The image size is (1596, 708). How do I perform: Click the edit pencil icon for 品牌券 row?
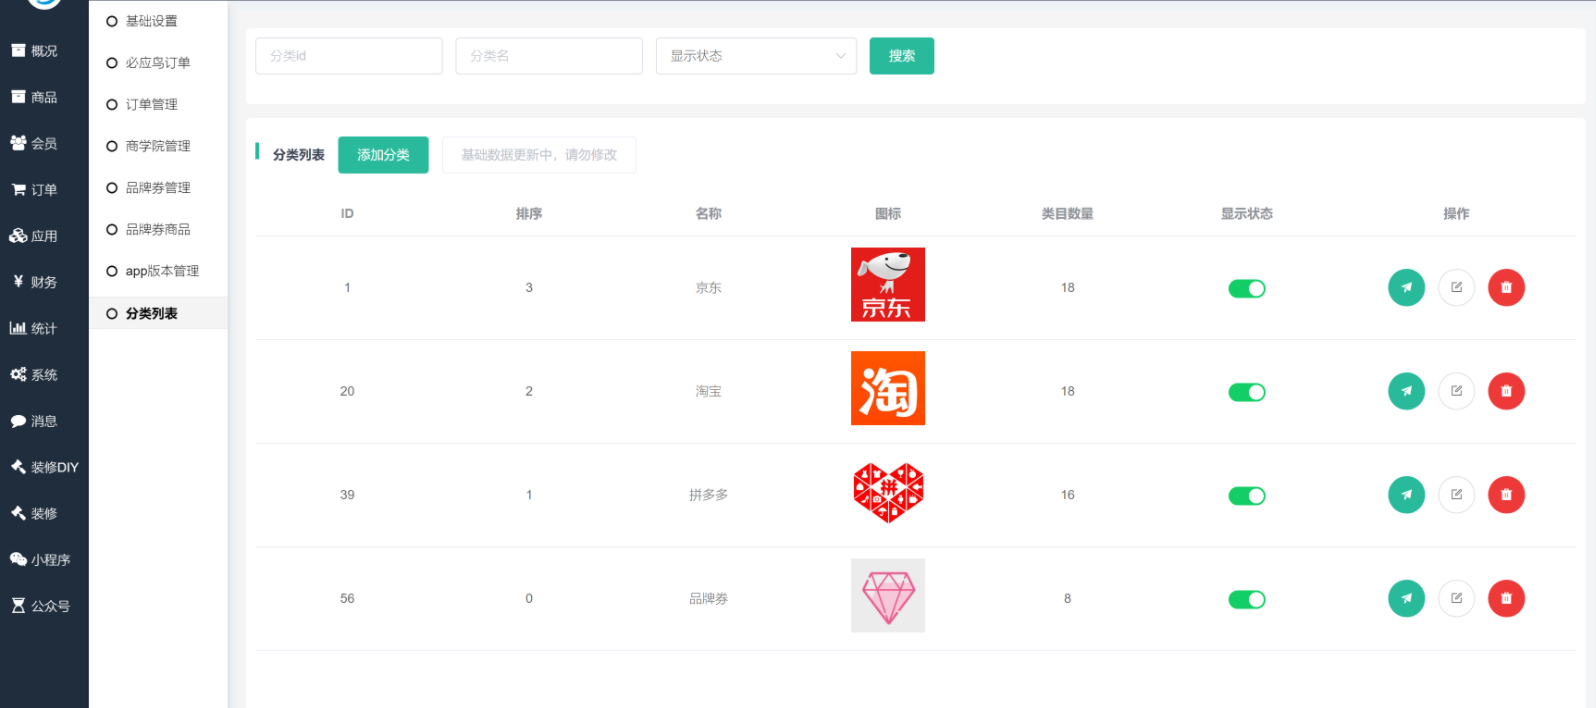pyautogui.click(x=1456, y=599)
